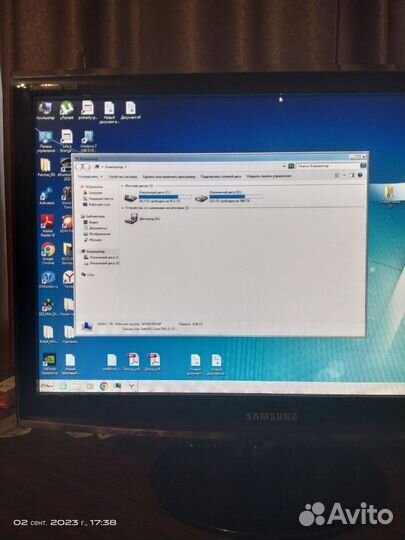
Task: Collapse the Devices with removable storage group
Action: coord(122,208)
